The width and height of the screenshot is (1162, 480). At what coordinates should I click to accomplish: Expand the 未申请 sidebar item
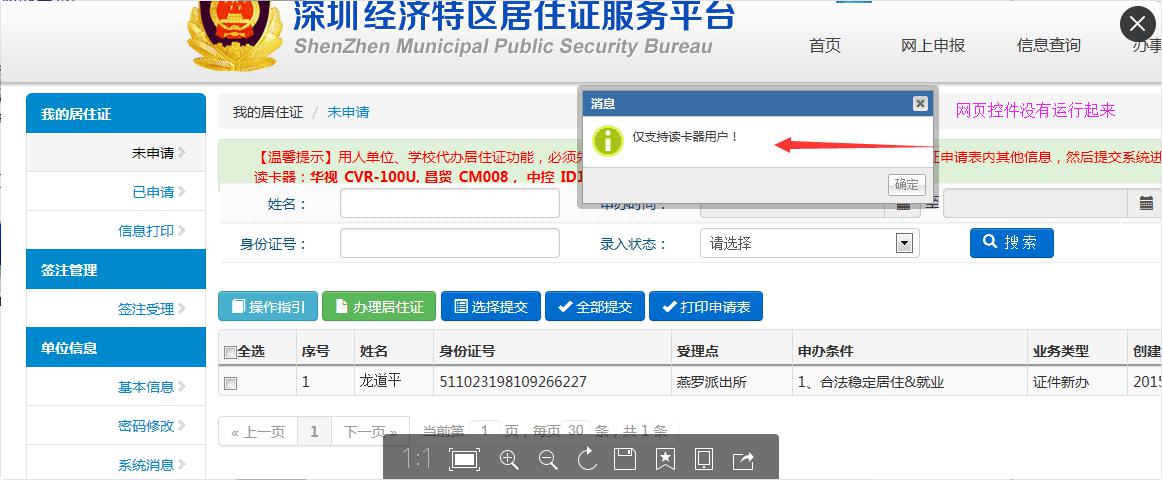[x=153, y=153]
